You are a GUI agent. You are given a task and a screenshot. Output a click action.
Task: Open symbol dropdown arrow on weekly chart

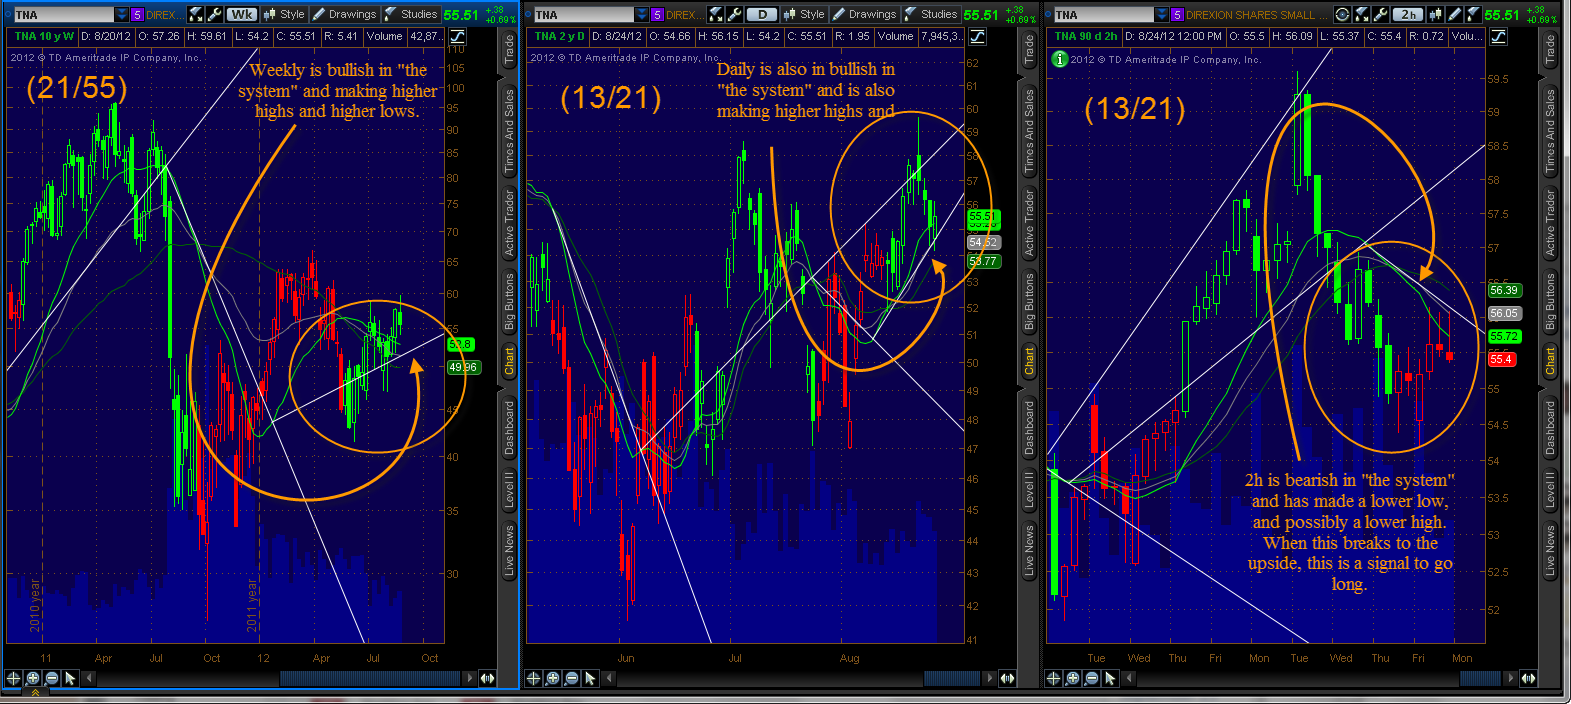(121, 14)
